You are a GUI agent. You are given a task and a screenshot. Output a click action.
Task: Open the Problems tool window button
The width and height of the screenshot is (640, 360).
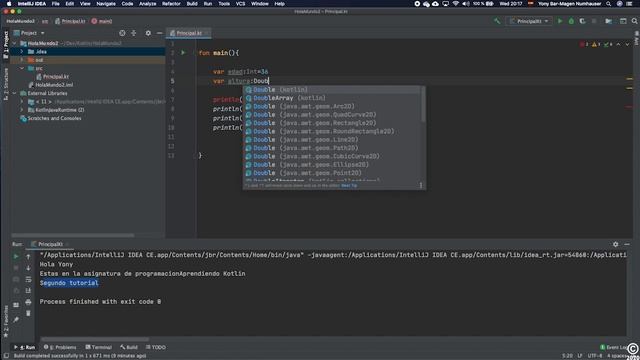[x=60, y=347]
